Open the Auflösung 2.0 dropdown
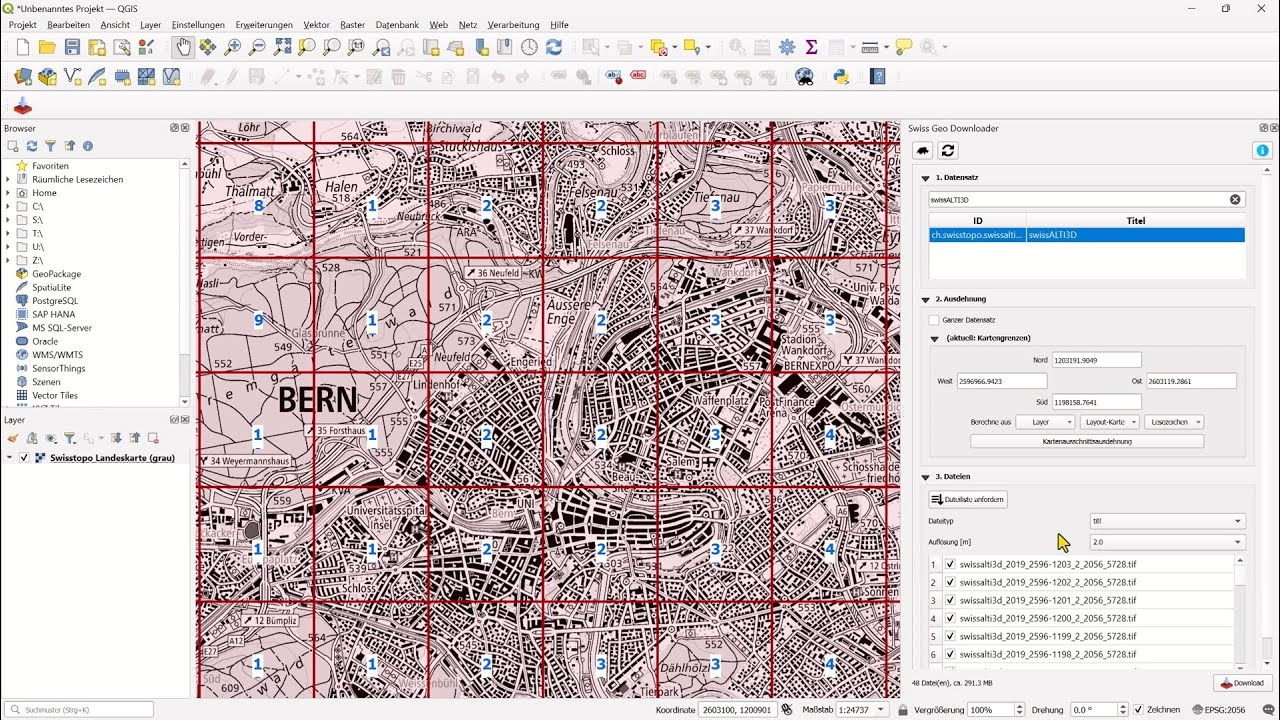Viewport: 1280px width, 720px height. click(1167, 542)
